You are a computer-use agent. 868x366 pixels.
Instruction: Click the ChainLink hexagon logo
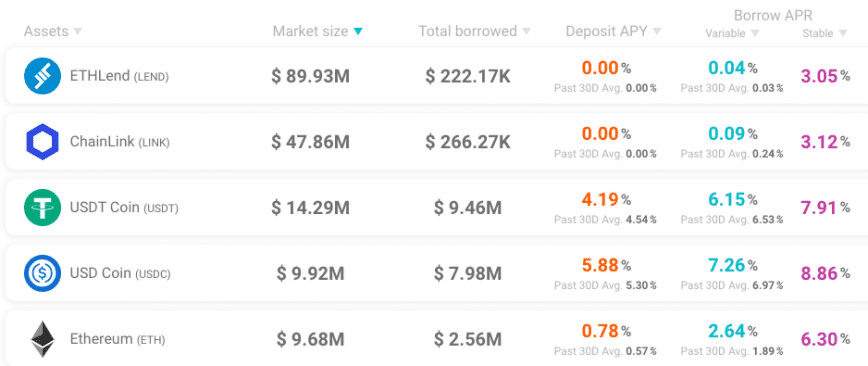click(x=42, y=142)
